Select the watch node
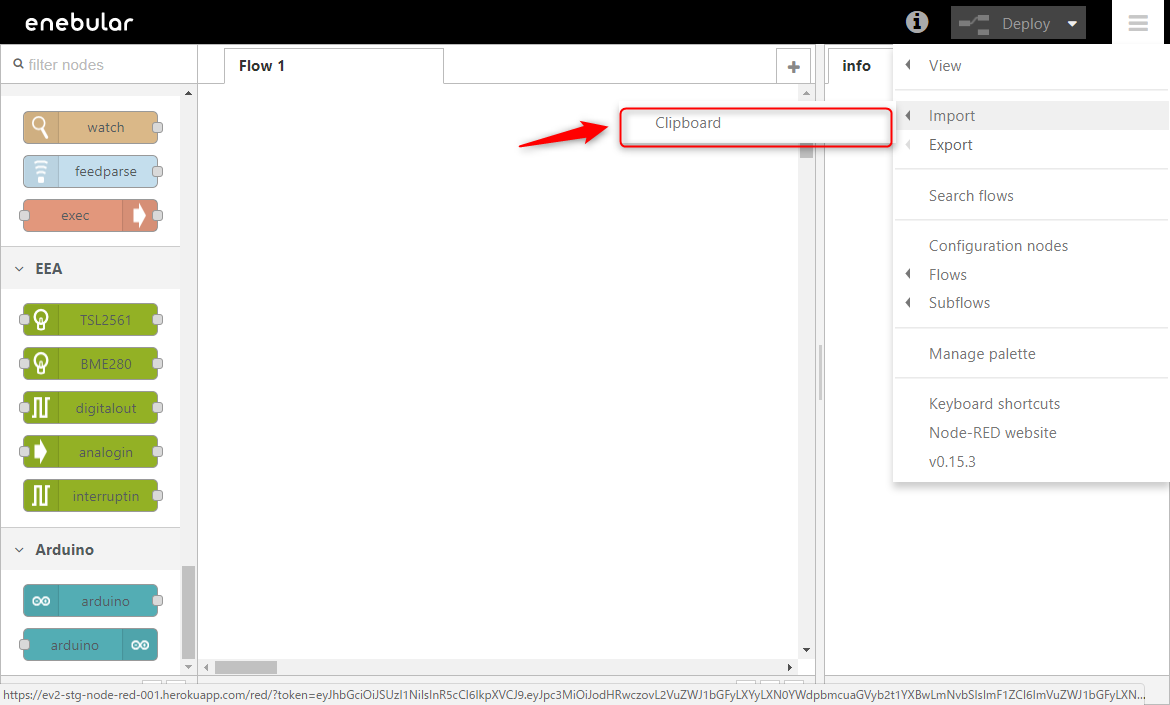Image resolution: width=1170 pixels, height=705 pixels. point(91,128)
